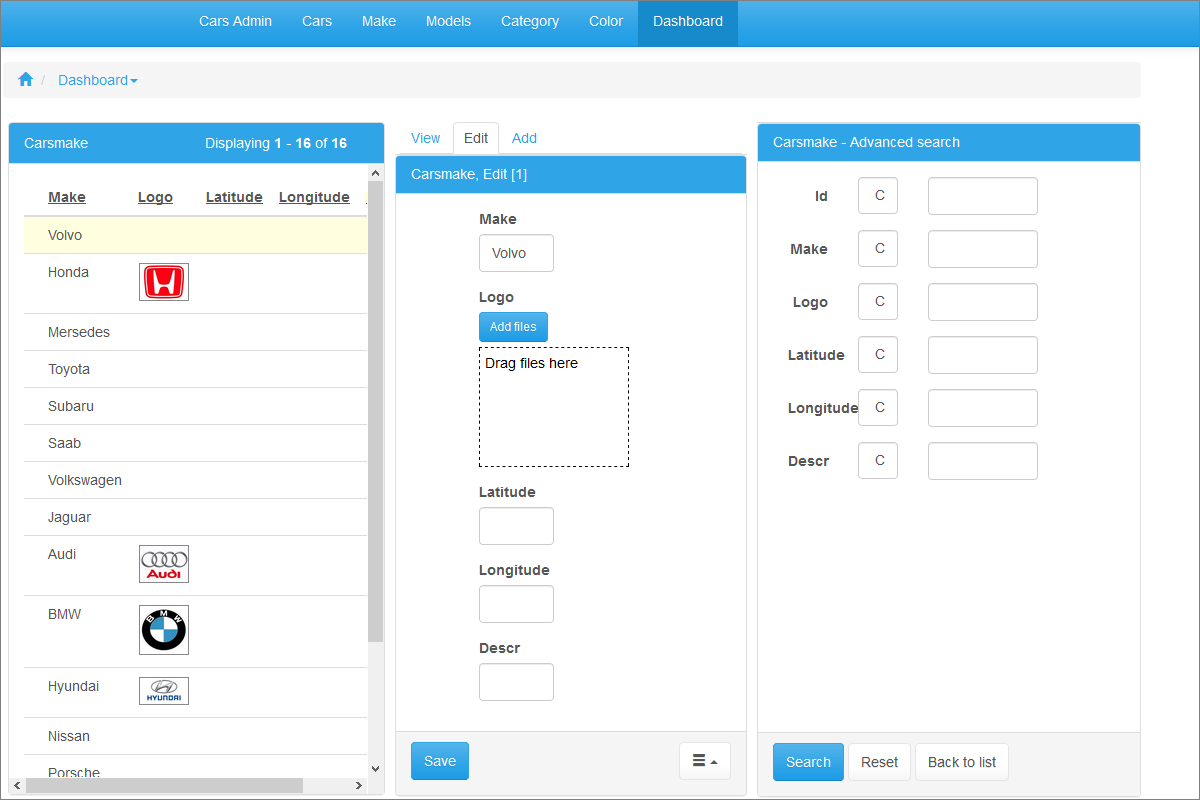The image size is (1200, 800).
Task: Open Models from the navigation bar
Action: (448, 21)
